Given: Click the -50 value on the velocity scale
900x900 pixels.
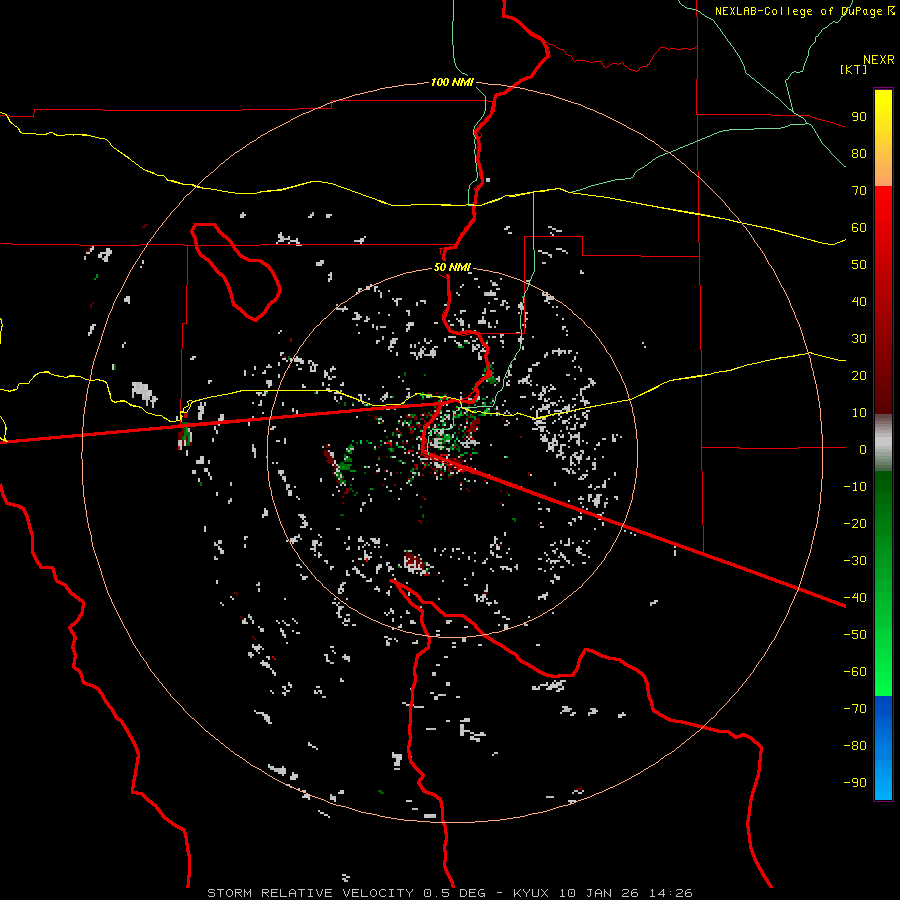Looking at the screenshot, I should click(855, 635).
